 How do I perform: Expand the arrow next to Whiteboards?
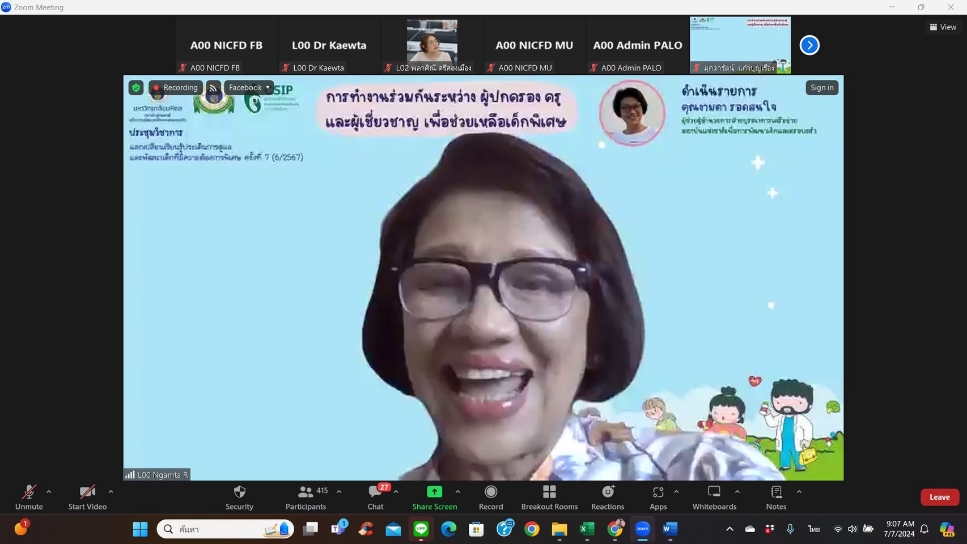point(737,492)
